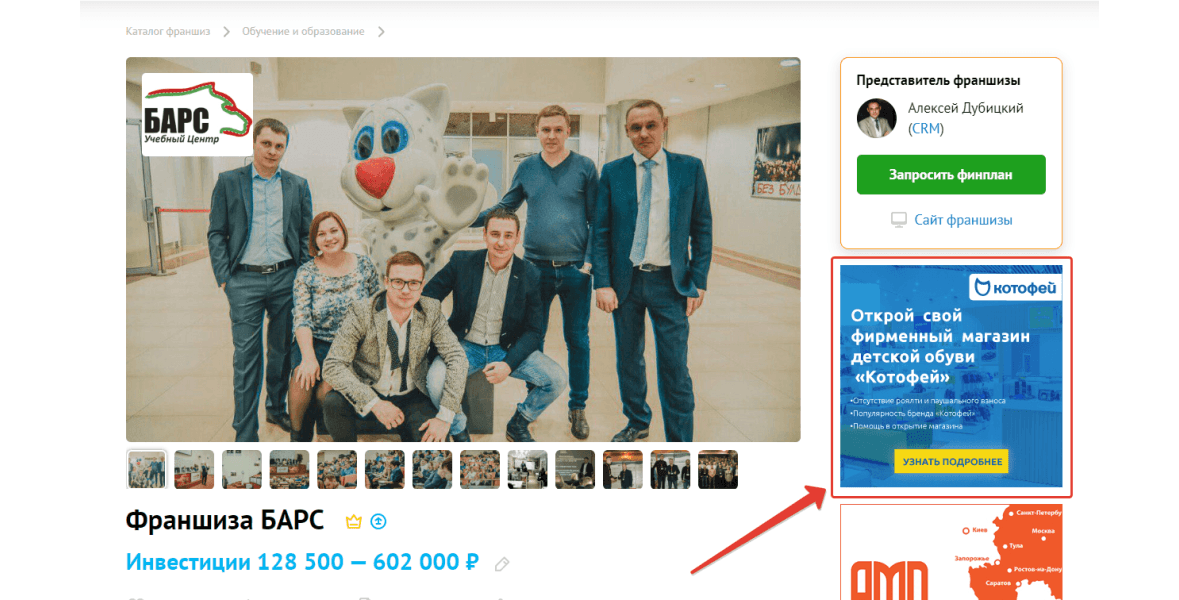Open the main team photo with mascot
The image size is (1179, 600).
pos(463,250)
